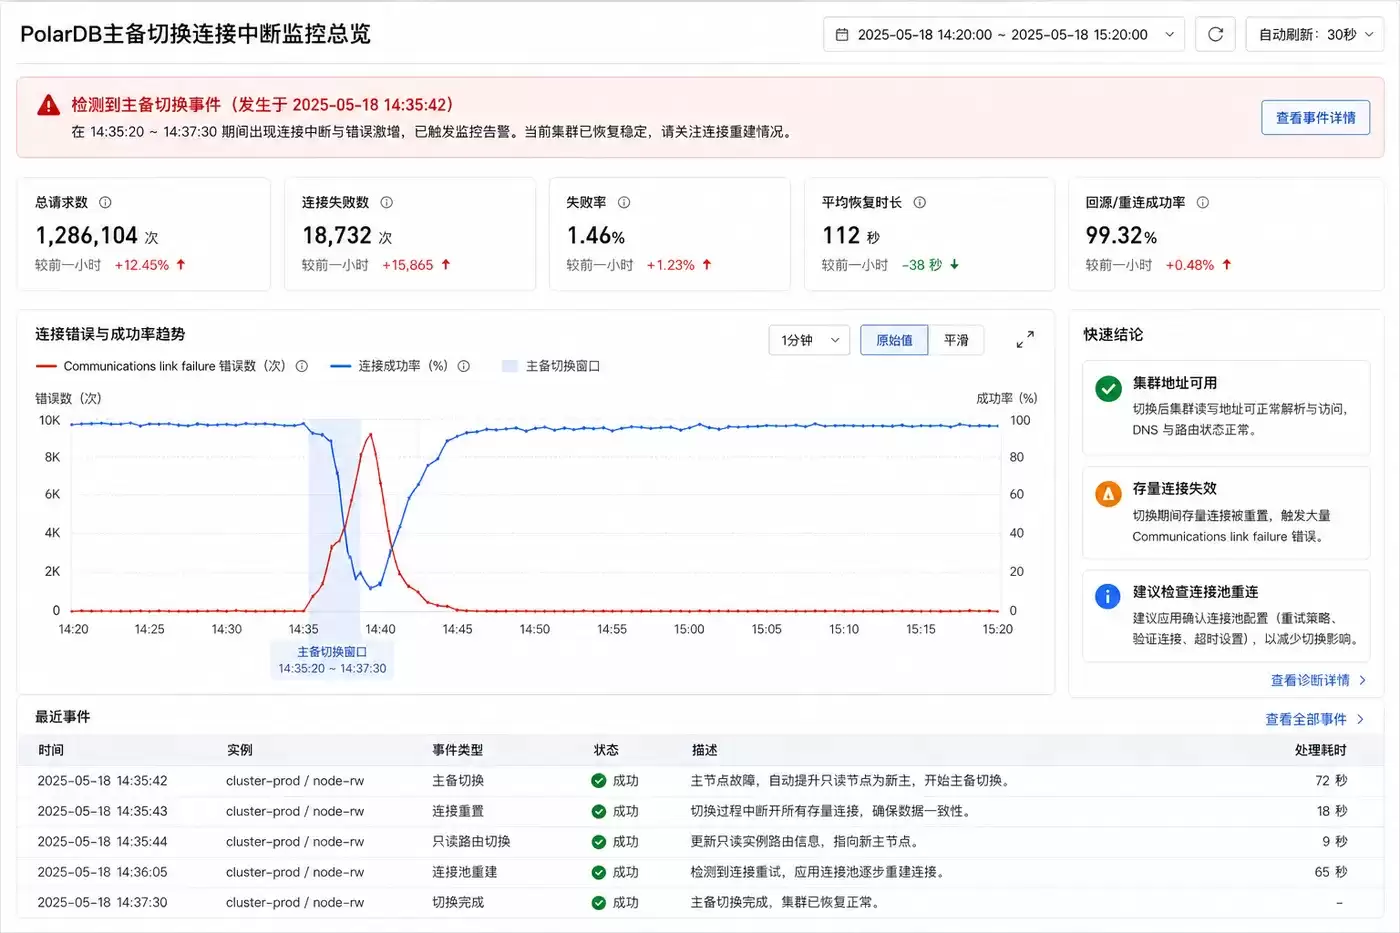The image size is (1400, 933).
Task: Click the 存量连接失效 conclusion title
Action: click(x=1175, y=488)
